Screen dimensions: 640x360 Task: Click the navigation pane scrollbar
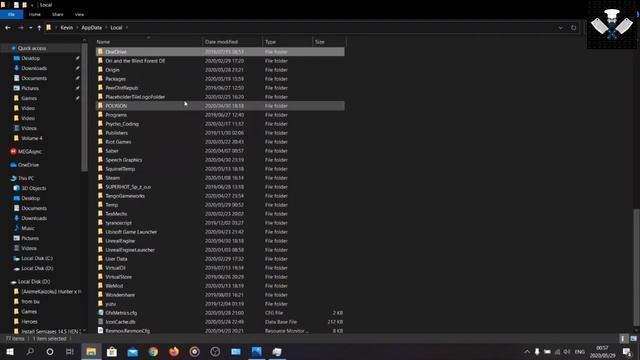coord(84,107)
